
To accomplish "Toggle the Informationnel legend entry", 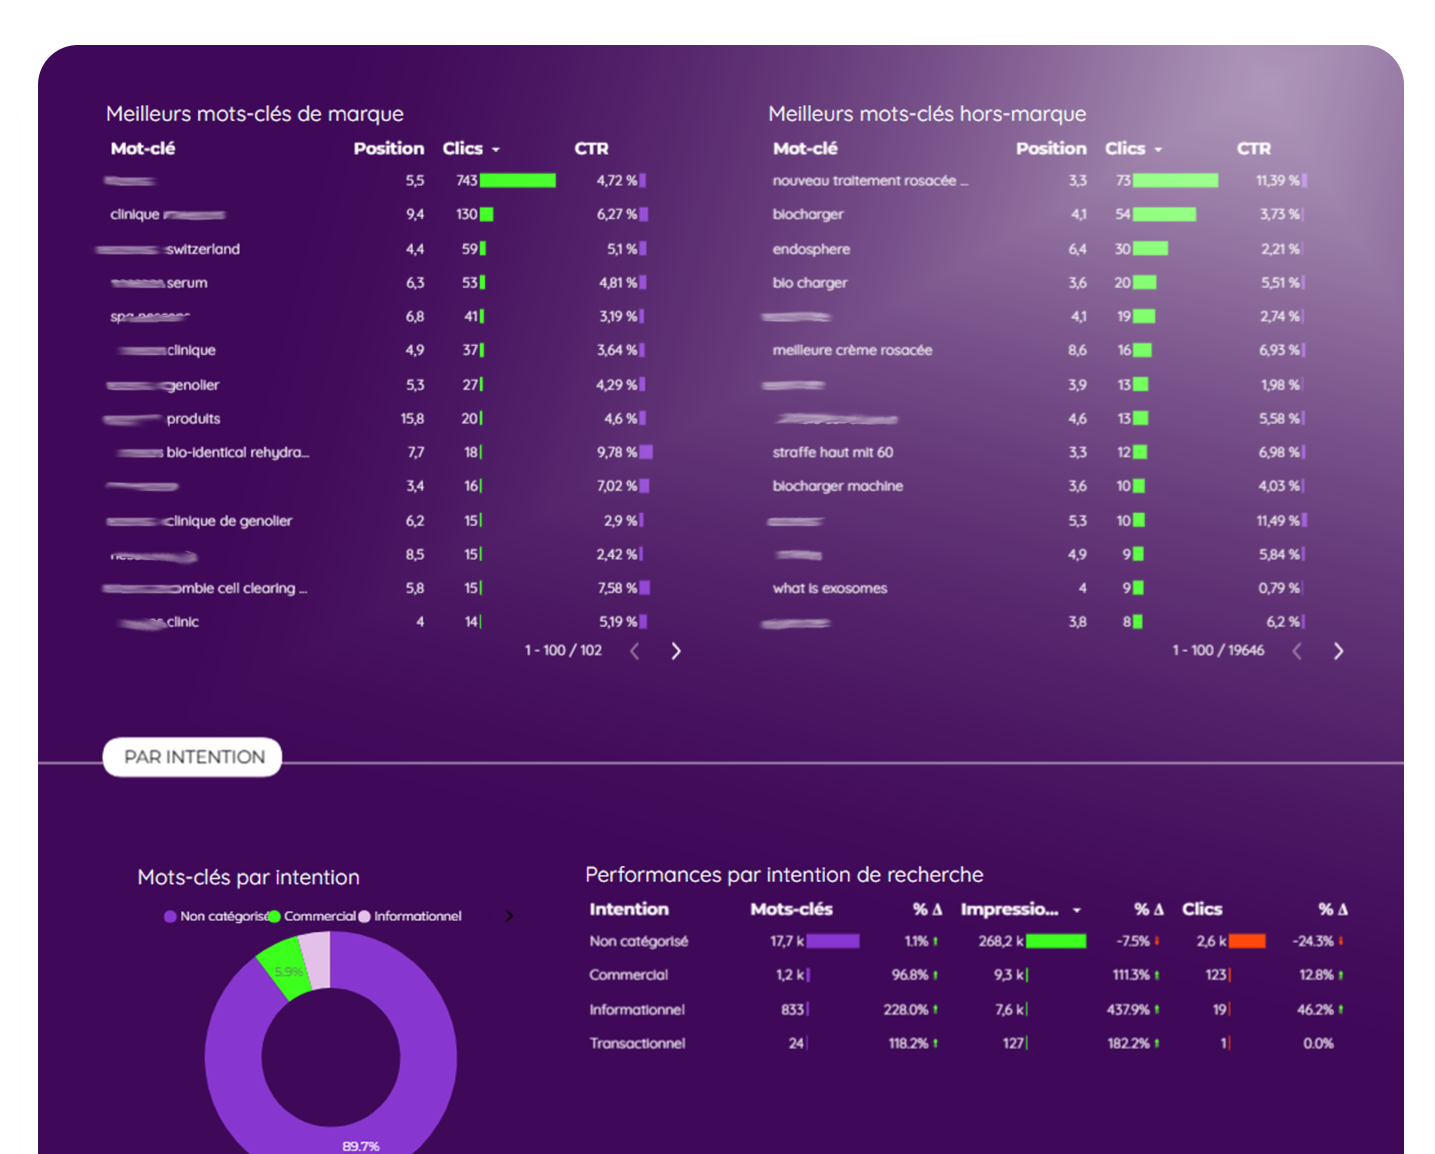I will (x=414, y=916).
